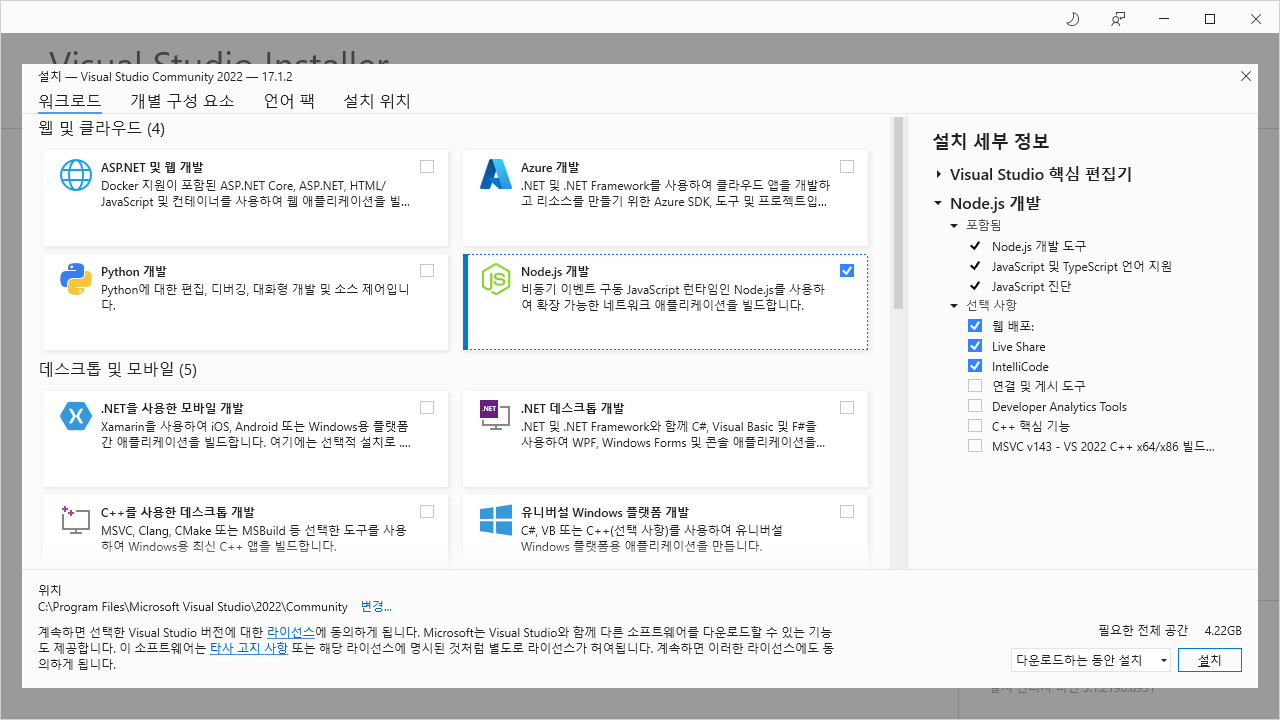The height and width of the screenshot is (720, 1280).
Task: Switch to the 개별 구성 요소 tab
Action: click(182, 101)
